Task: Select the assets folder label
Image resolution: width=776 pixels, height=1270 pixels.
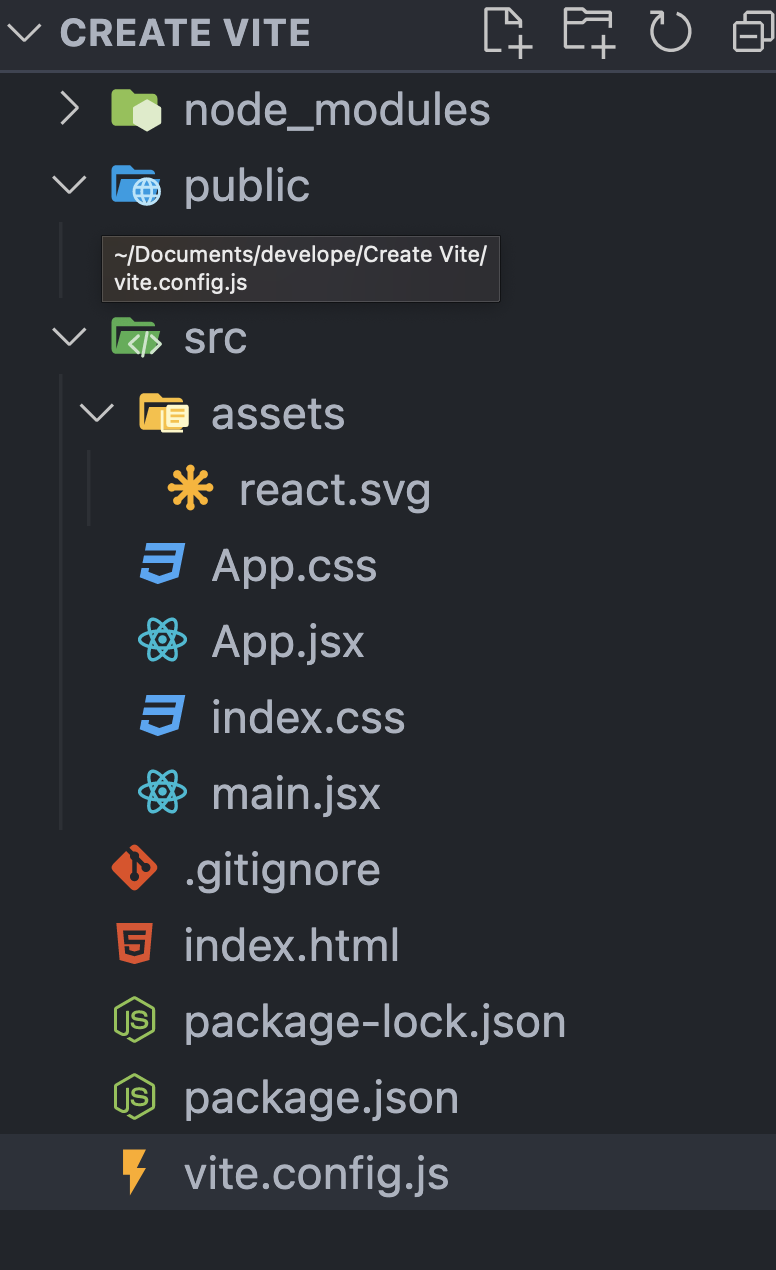Action: click(278, 414)
